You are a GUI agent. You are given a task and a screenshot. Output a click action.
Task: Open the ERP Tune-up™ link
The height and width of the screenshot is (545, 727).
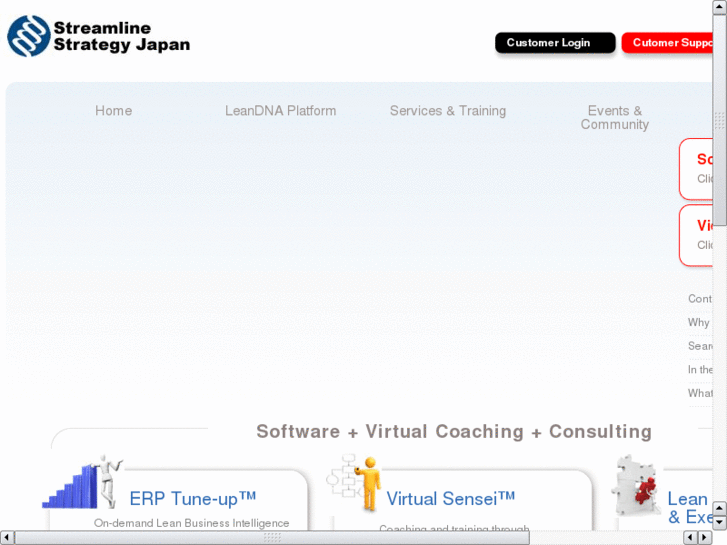(x=192, y=499)
